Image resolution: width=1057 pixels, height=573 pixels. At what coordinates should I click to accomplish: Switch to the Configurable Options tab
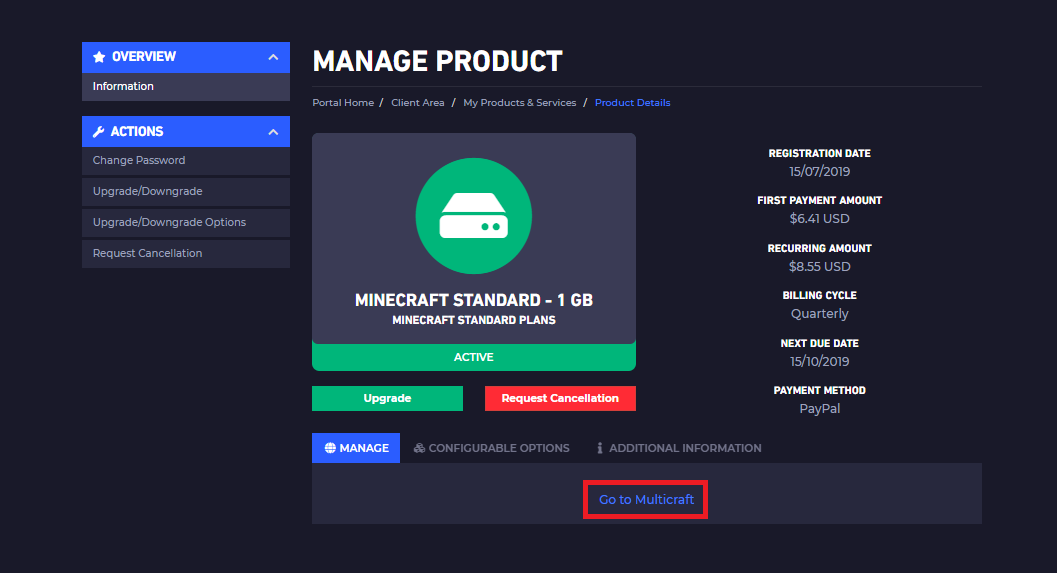pyautogui.click(x=491, y=448)
